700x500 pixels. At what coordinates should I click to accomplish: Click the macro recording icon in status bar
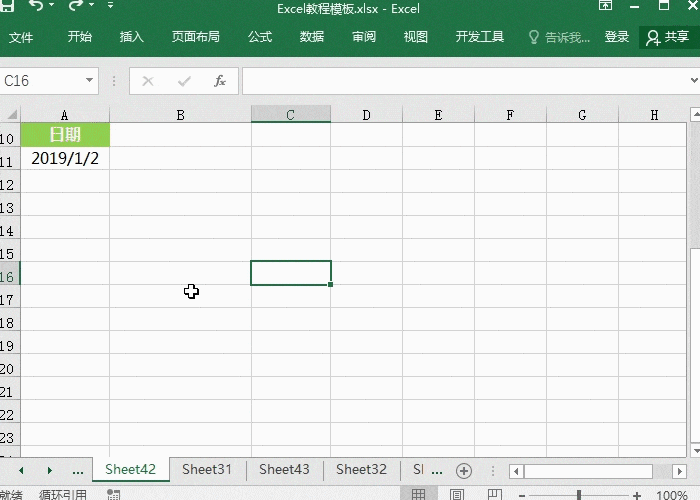113,495
